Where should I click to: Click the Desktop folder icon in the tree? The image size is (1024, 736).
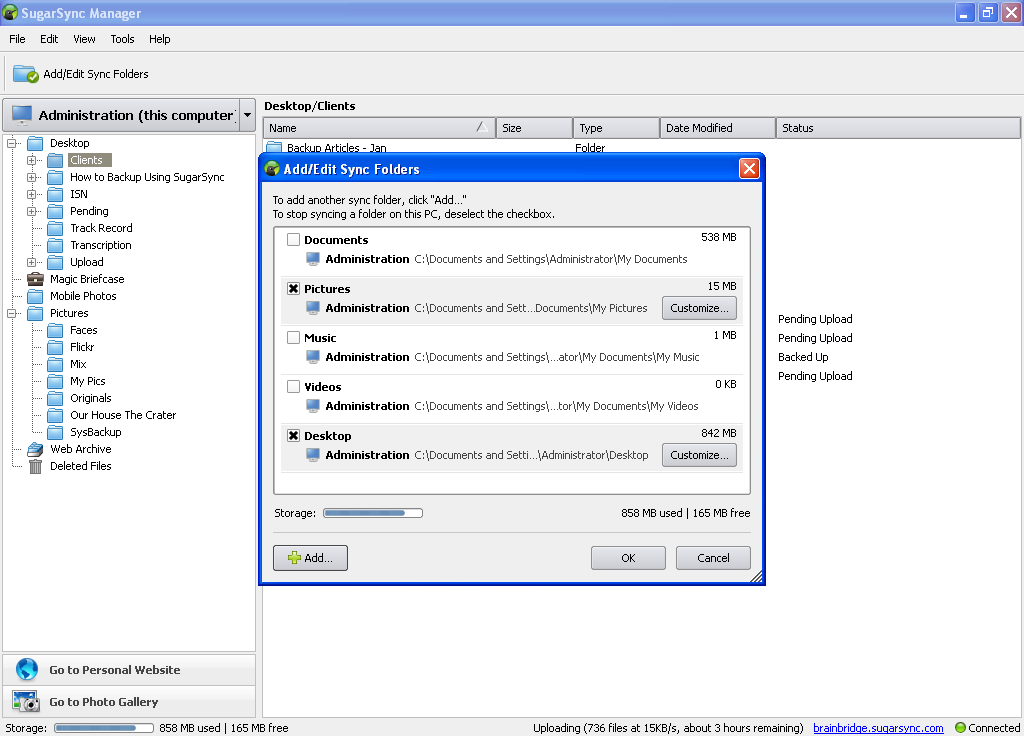click(35, 143)
